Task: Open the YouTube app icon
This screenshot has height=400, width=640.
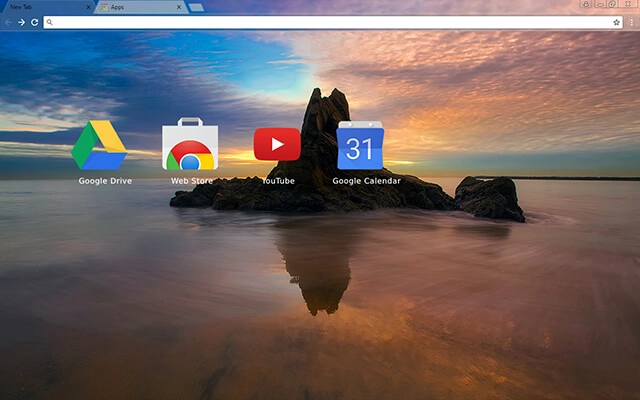Action: tap(277, 144)
